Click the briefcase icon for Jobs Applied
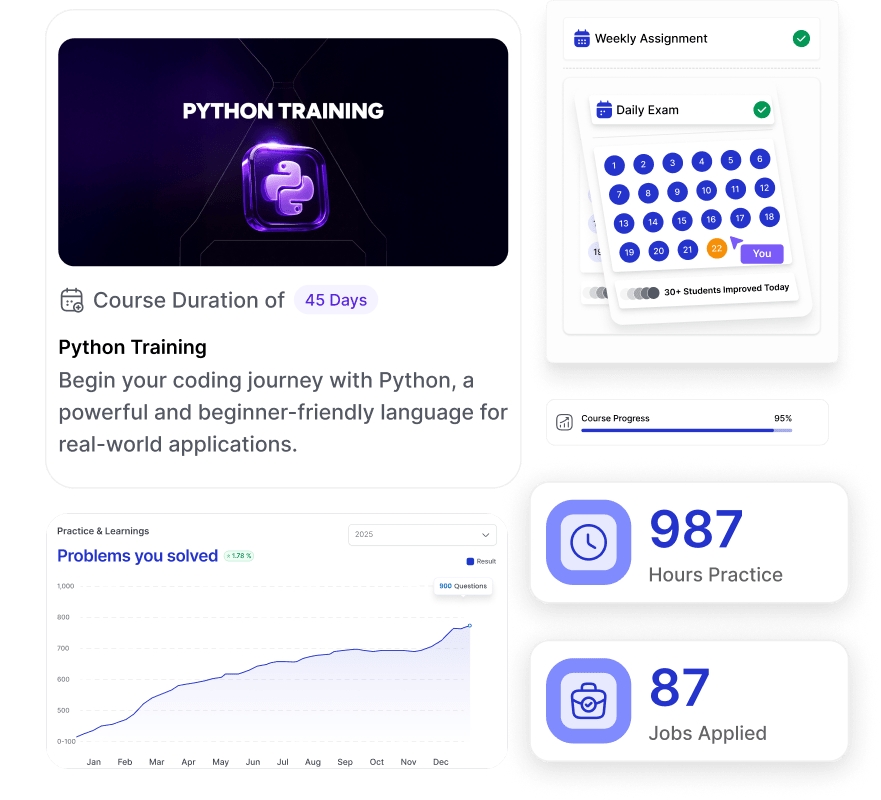The height and width of the screenshot is (800, 881). coord(588,701)
